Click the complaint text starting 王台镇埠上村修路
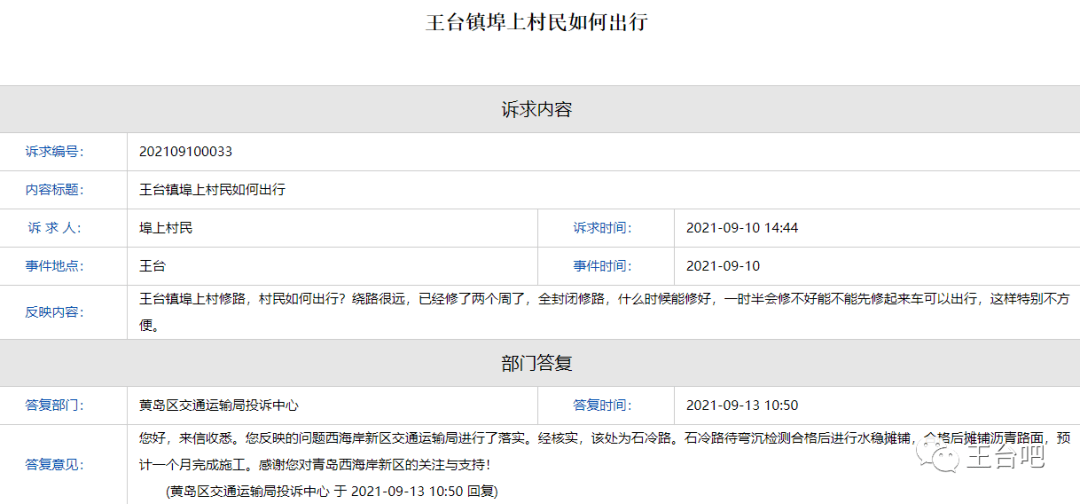The width and height of the screenshot is (1080, 504). click(603, 313)
